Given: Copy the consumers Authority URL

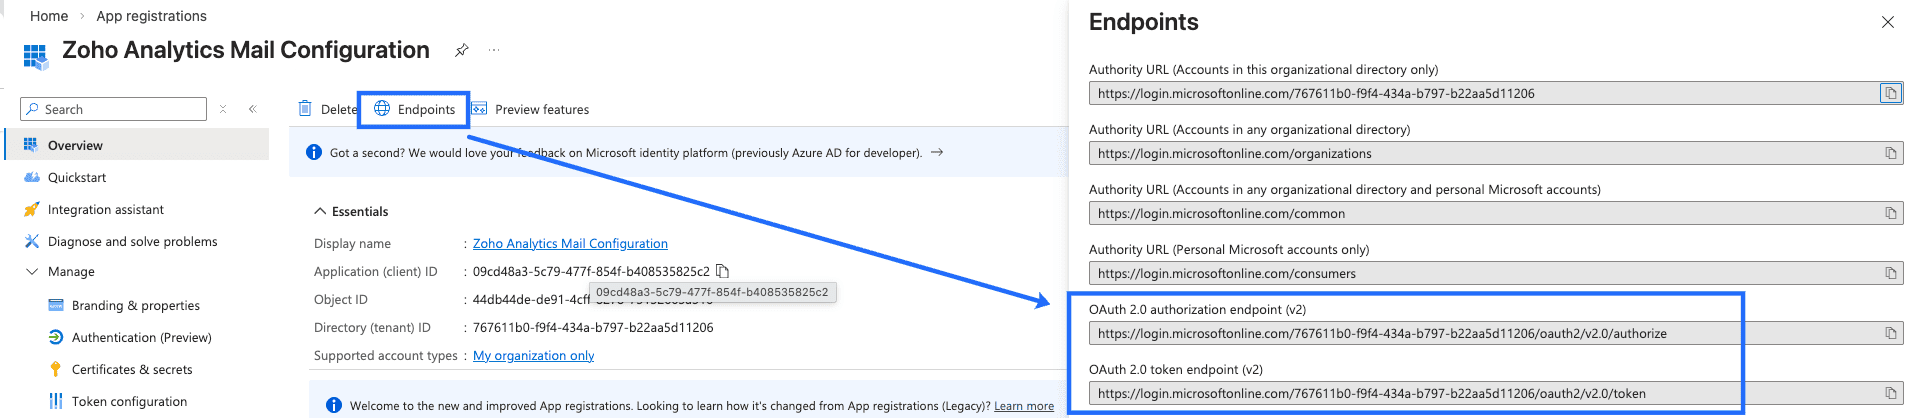Looking at the screenshot, I should point(1890,273).
